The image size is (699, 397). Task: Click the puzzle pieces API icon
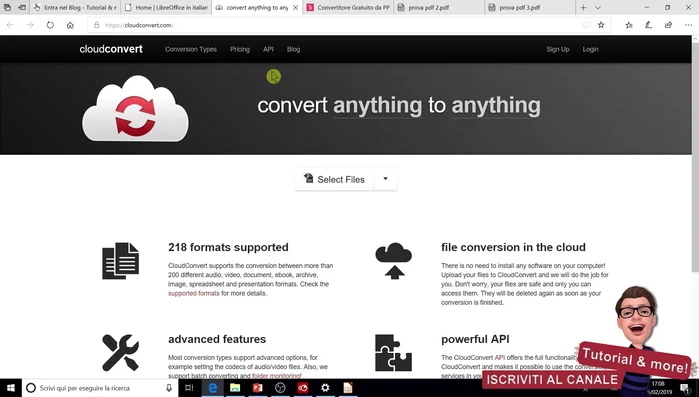point(393,352)
